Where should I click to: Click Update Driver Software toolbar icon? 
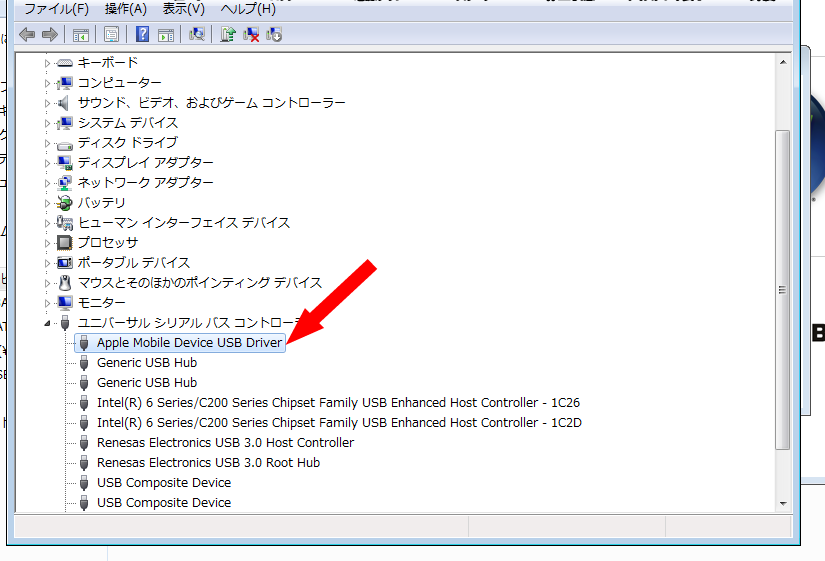click(228, 35)
